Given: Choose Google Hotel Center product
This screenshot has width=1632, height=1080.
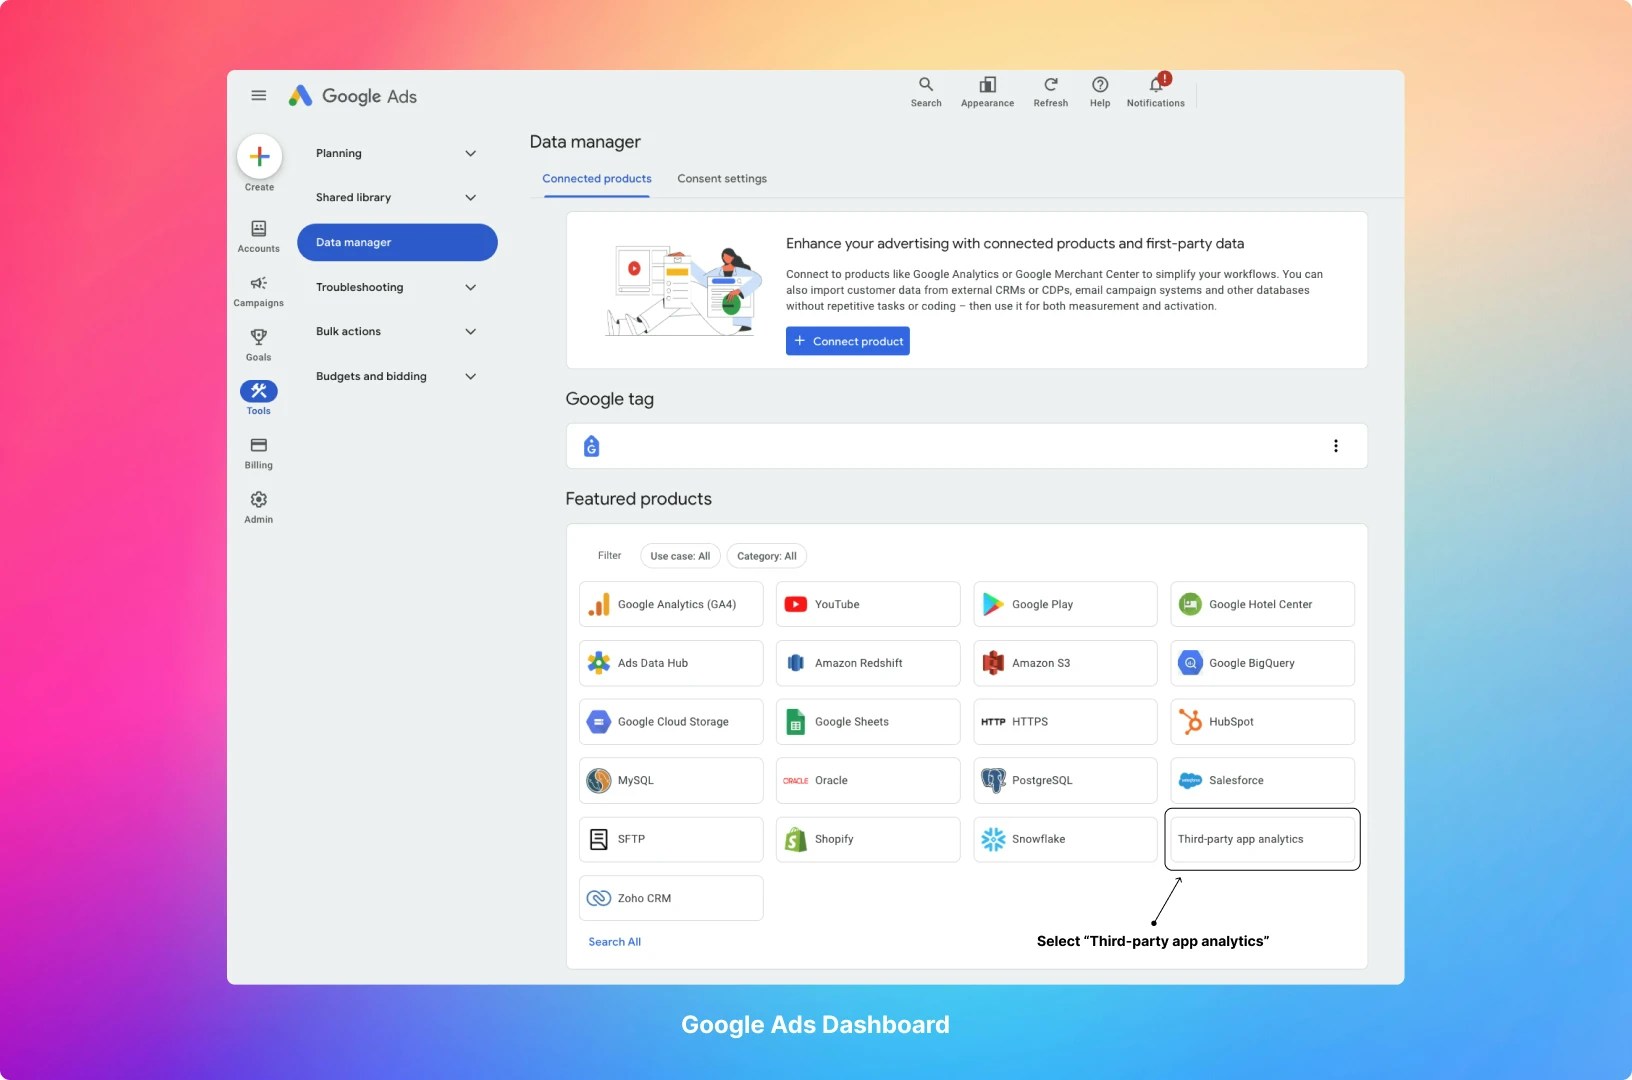Looking at the screenshot, I should click(x=1262, y=604).
